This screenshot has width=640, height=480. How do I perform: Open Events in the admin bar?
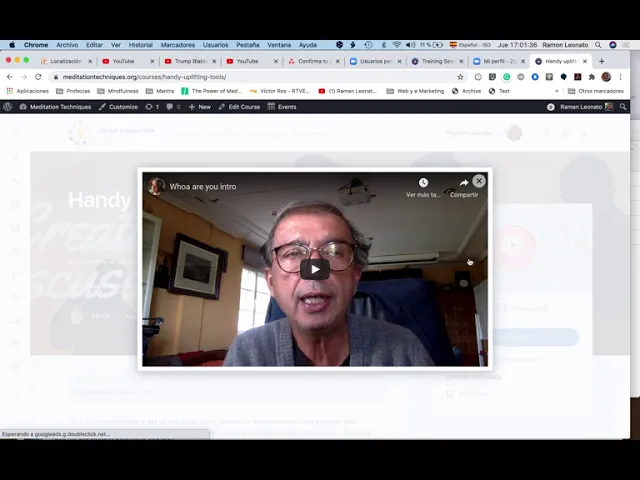pyautogui.click(x=282, y=107)
